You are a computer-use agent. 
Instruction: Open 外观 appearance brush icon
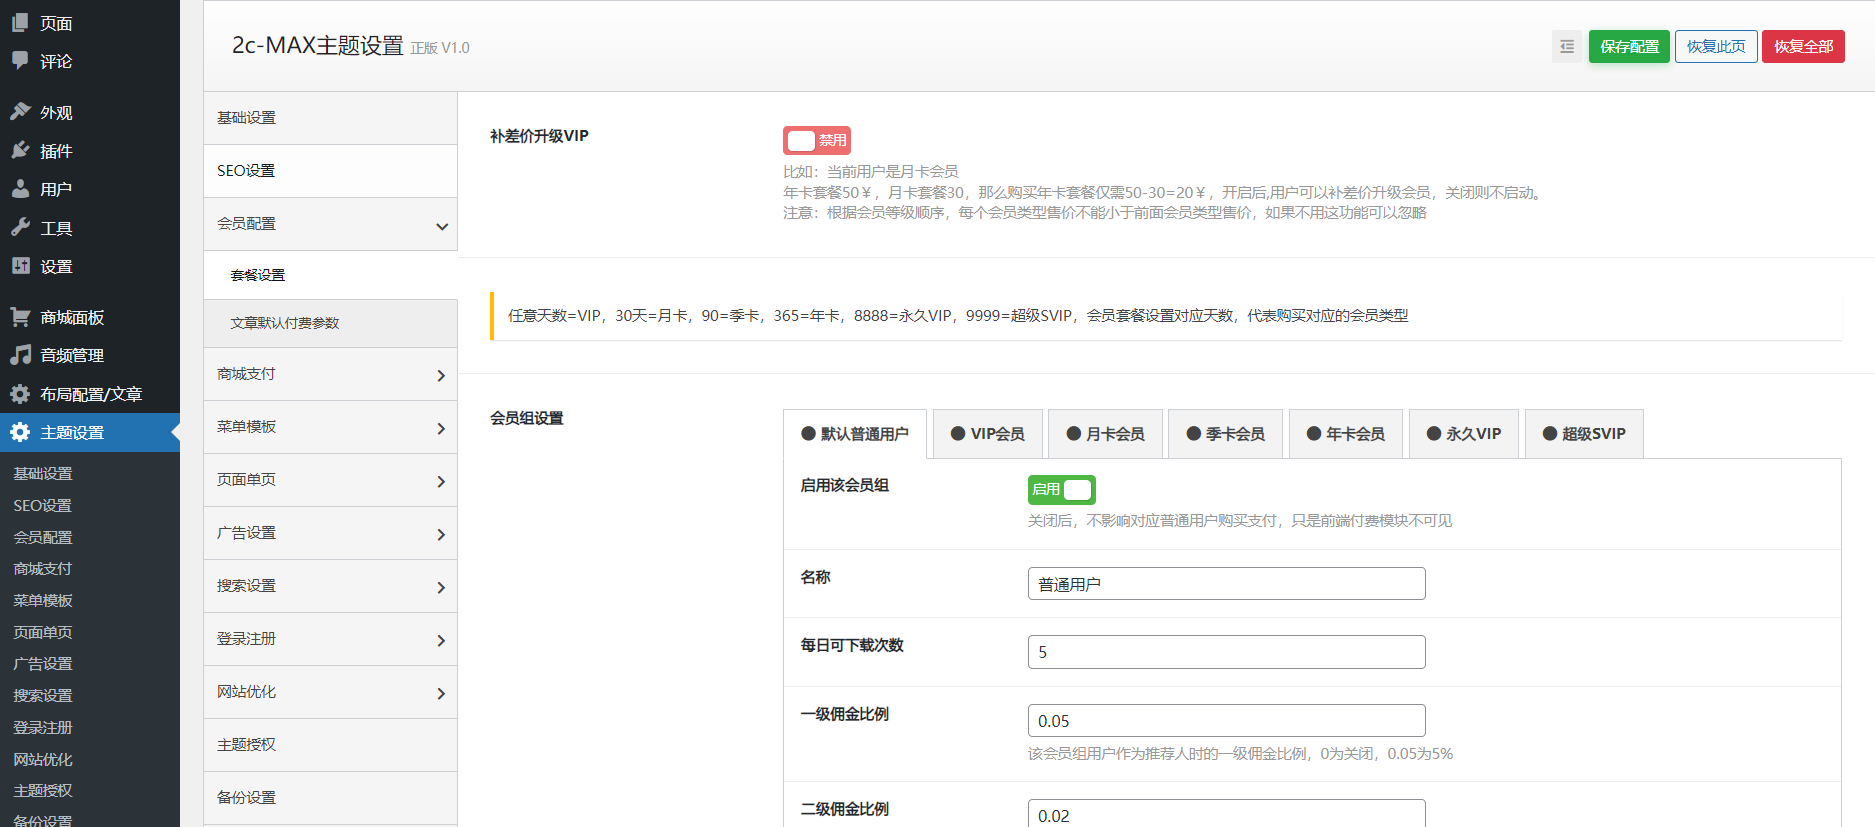(20, 112)
